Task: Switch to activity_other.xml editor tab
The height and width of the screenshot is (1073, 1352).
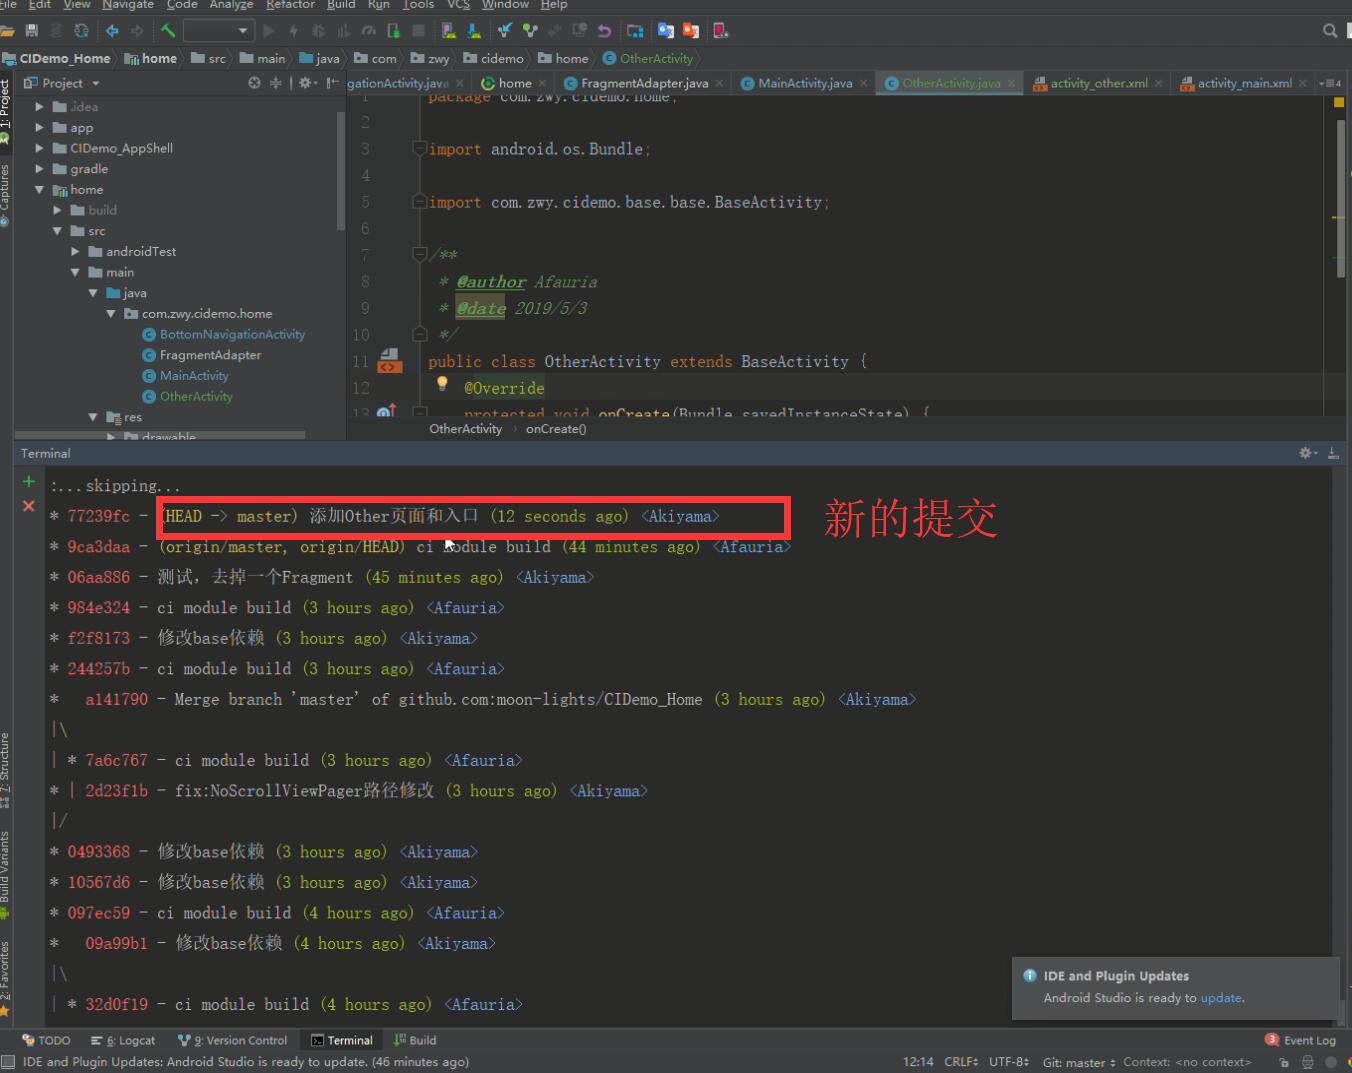Action: click(1098, 83)
